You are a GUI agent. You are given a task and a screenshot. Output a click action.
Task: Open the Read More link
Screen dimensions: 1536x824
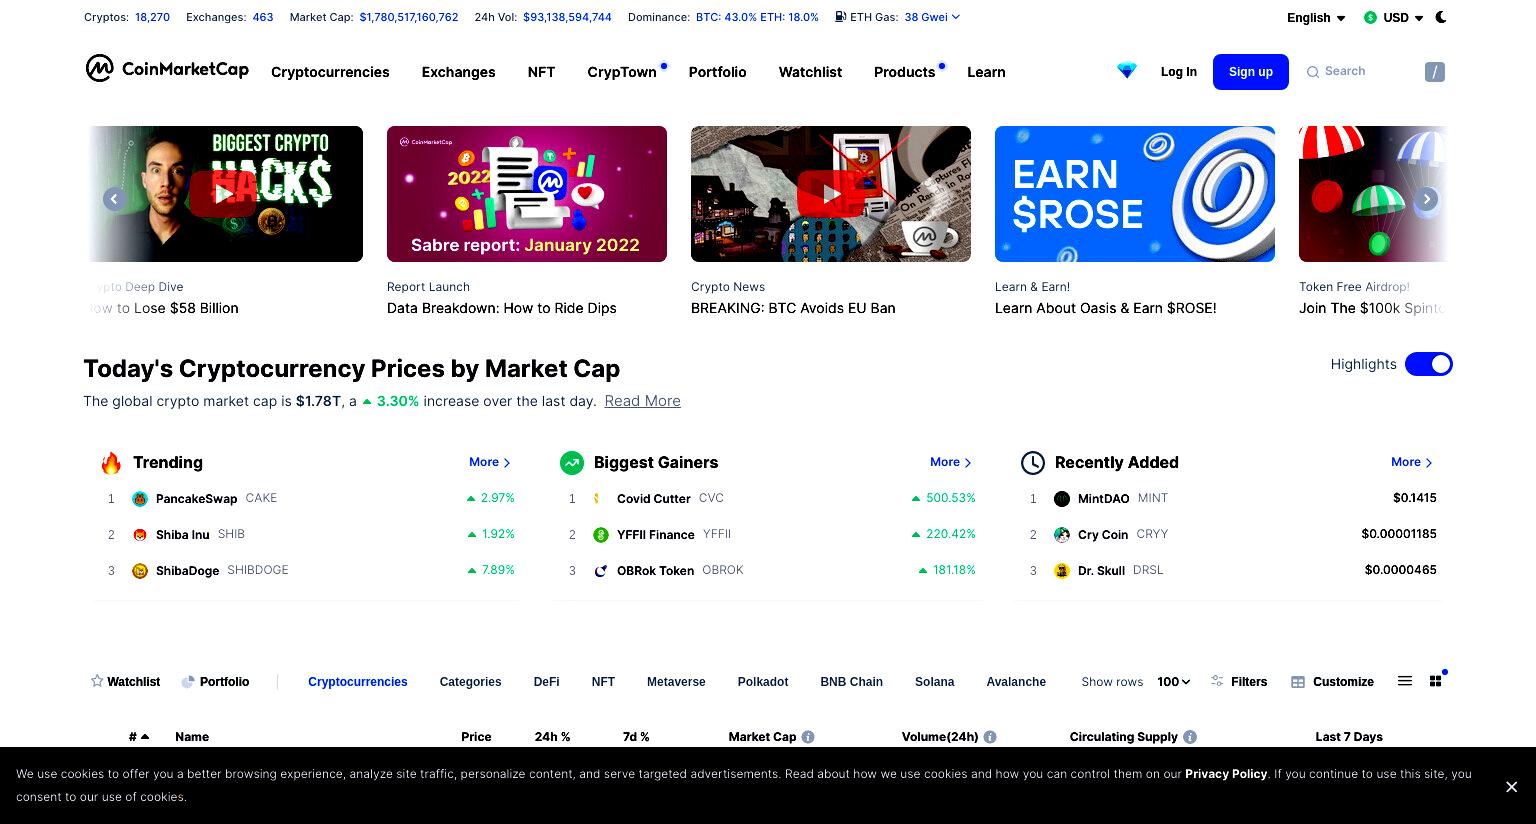(x=642, y=401)
